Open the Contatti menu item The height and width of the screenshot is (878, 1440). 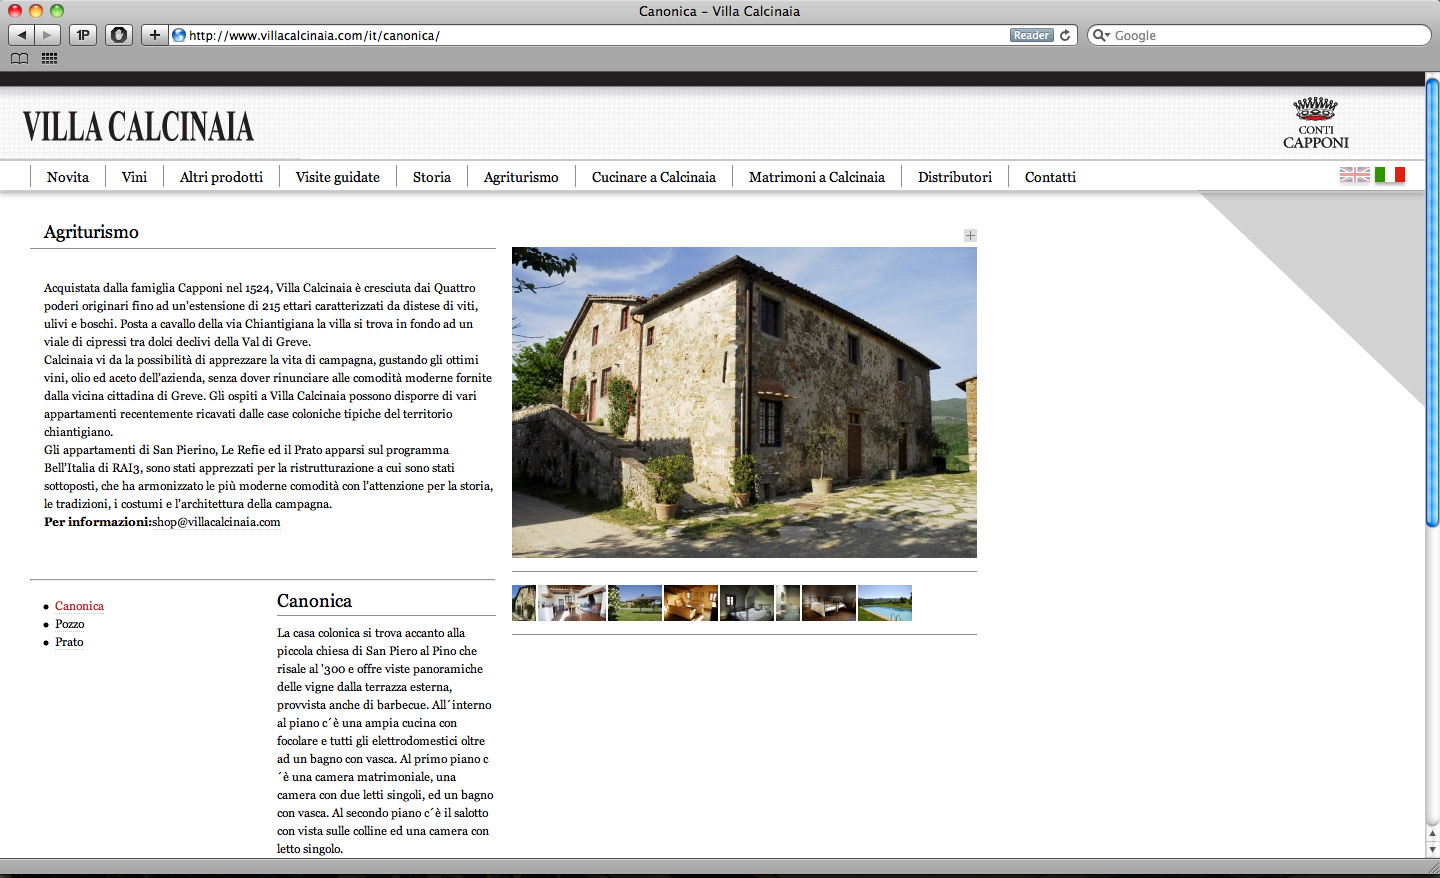pyautogui.click(x=1050, y=177)
